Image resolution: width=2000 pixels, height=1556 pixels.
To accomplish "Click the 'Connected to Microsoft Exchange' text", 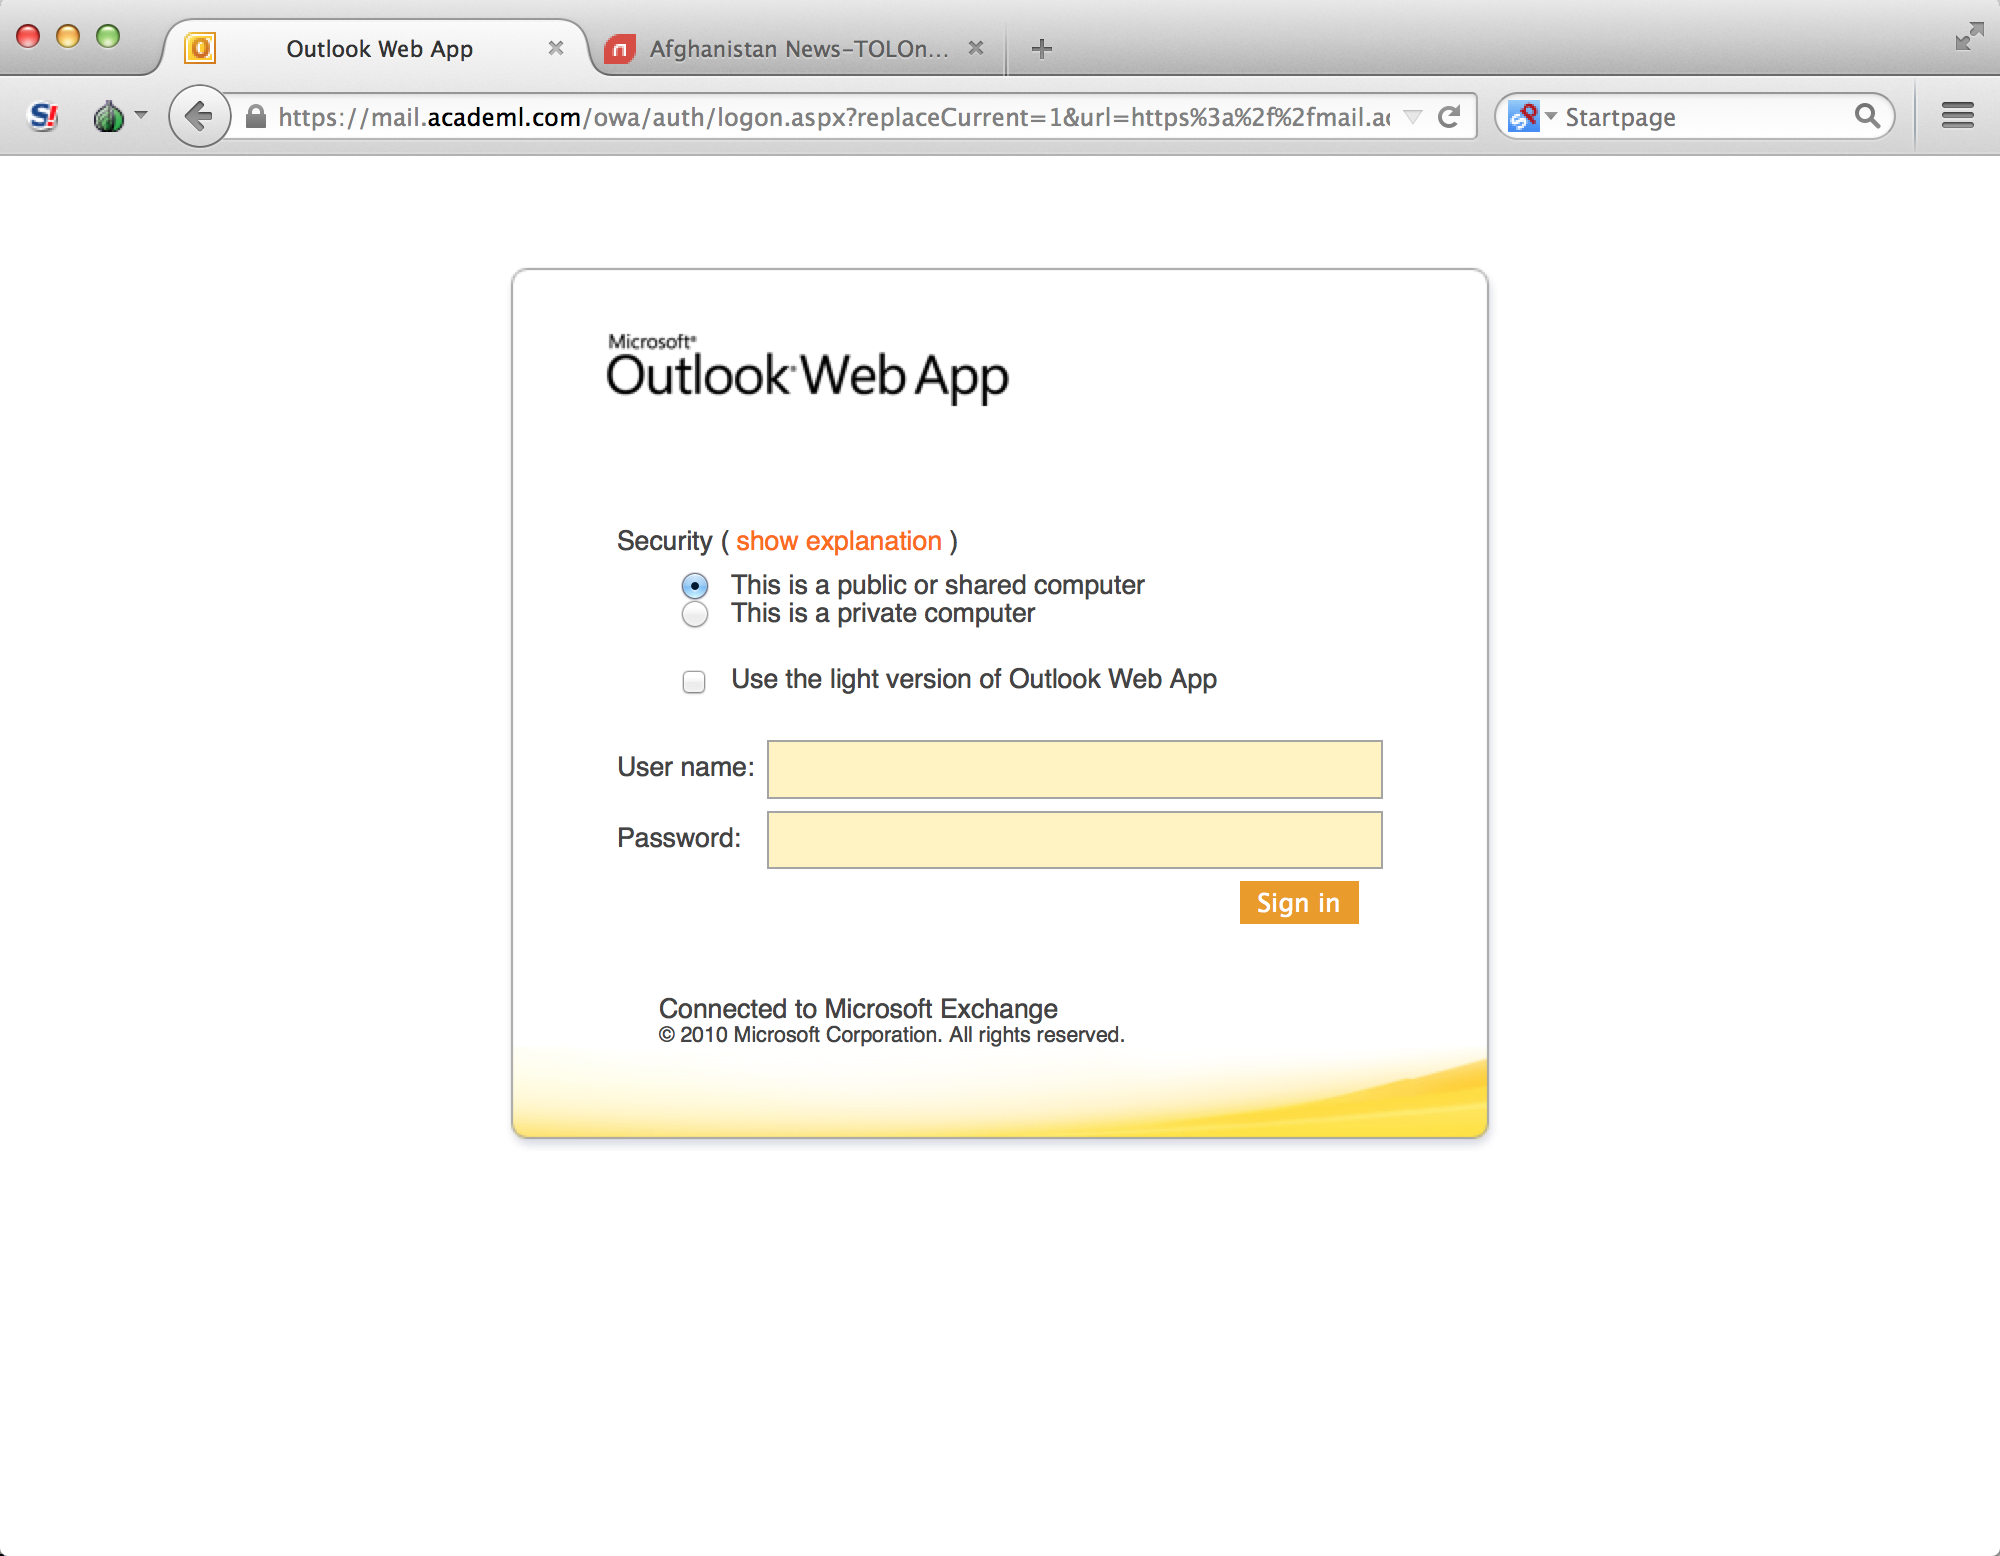I will [858, 1008].
